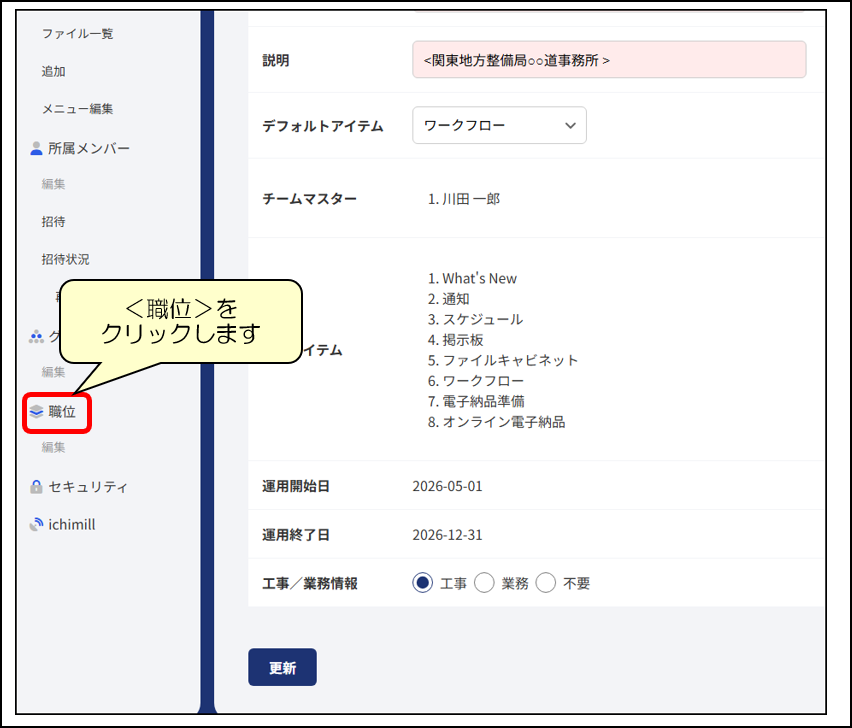852x728 pixels.
Task: Open the ichimill menu label
Action: point(72,525)
